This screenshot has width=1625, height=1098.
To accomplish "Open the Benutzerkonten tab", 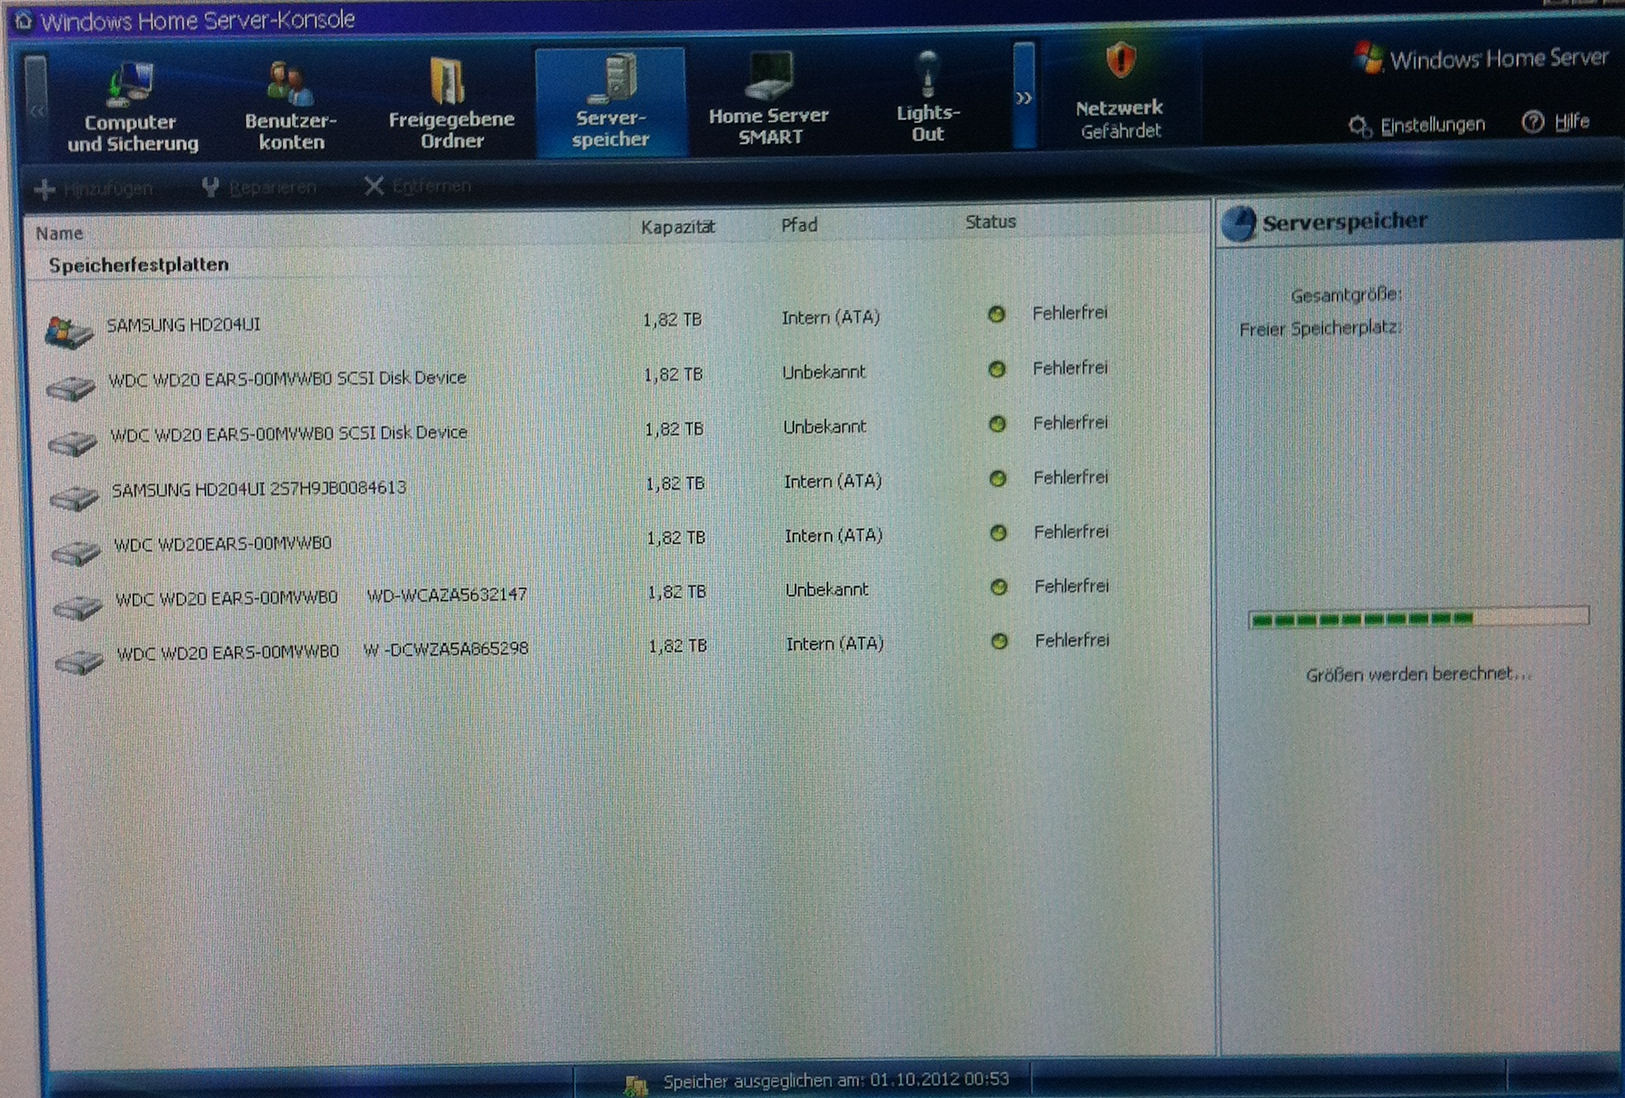I will tap(291, 106).
